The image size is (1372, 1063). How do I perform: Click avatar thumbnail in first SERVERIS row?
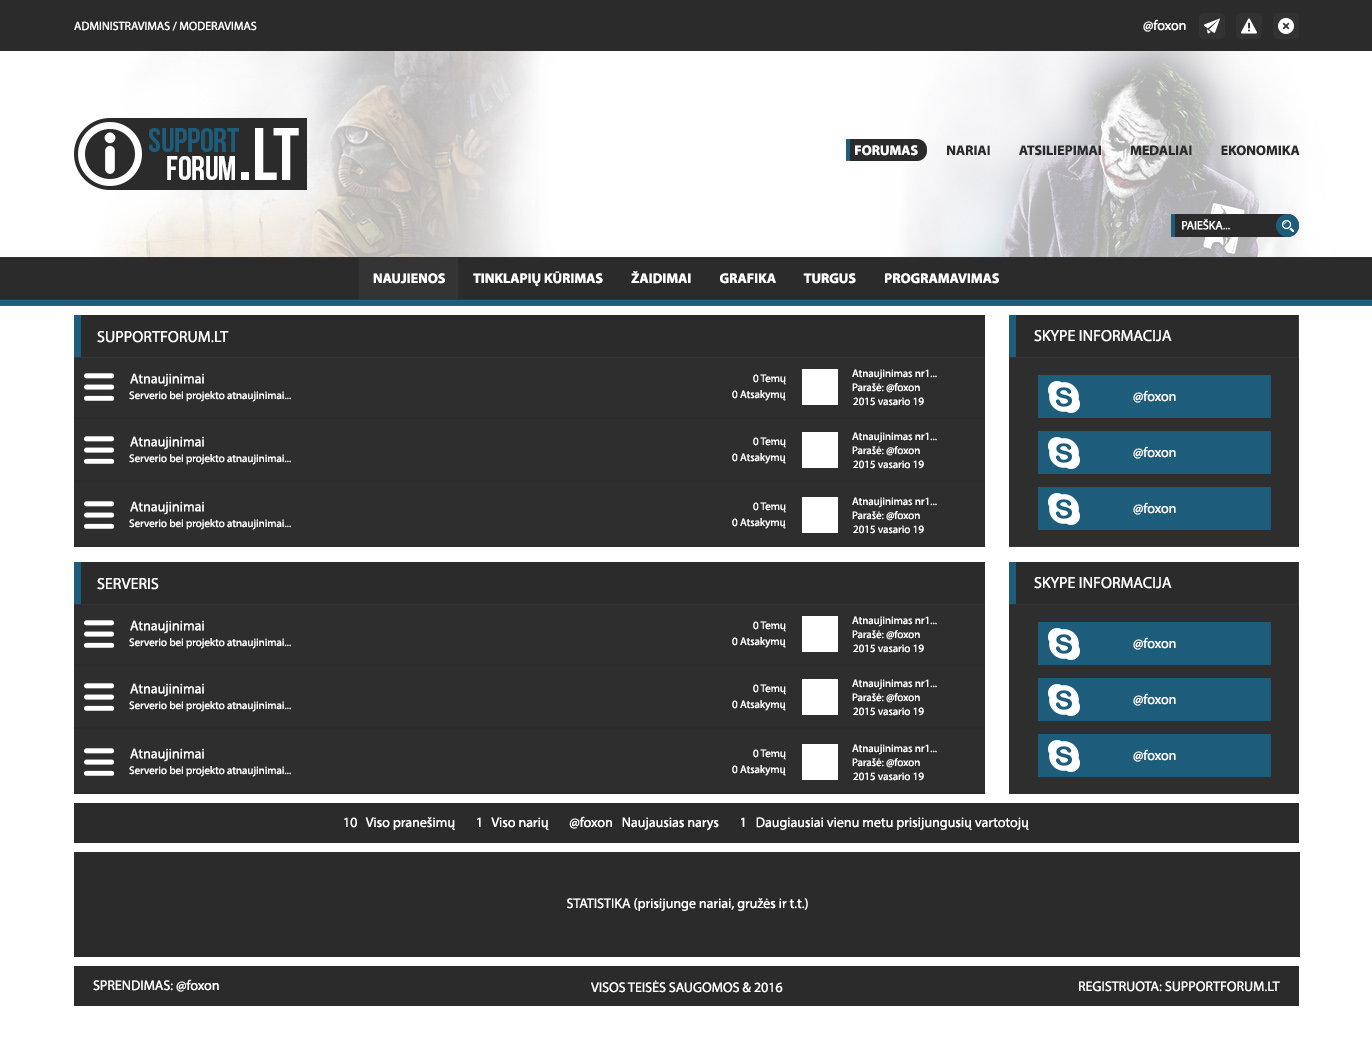820,634
